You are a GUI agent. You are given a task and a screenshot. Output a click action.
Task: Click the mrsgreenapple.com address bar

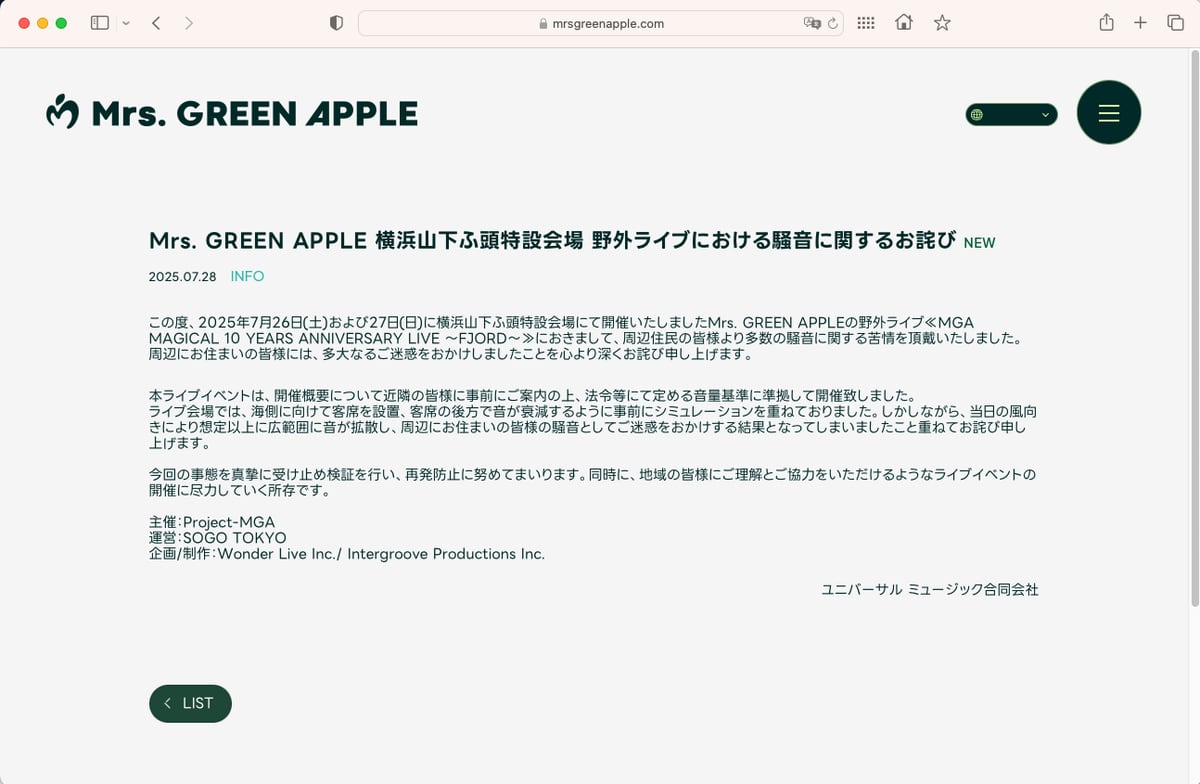(600, 23)
